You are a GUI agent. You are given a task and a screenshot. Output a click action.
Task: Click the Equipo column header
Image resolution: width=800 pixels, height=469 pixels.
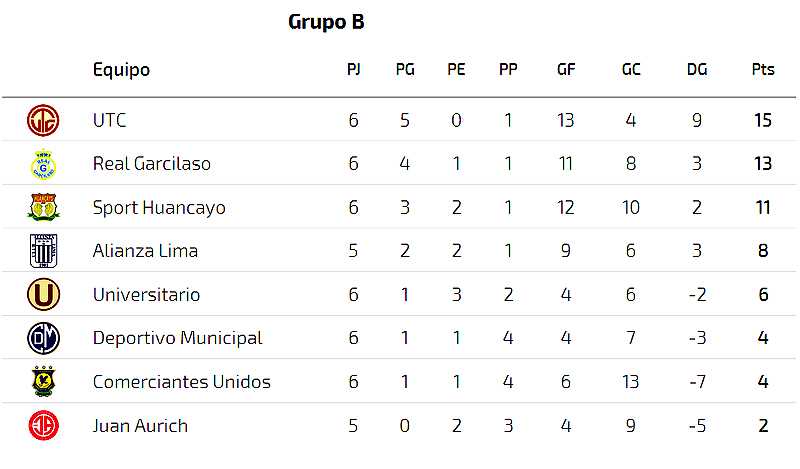click(x=121, y=70)
